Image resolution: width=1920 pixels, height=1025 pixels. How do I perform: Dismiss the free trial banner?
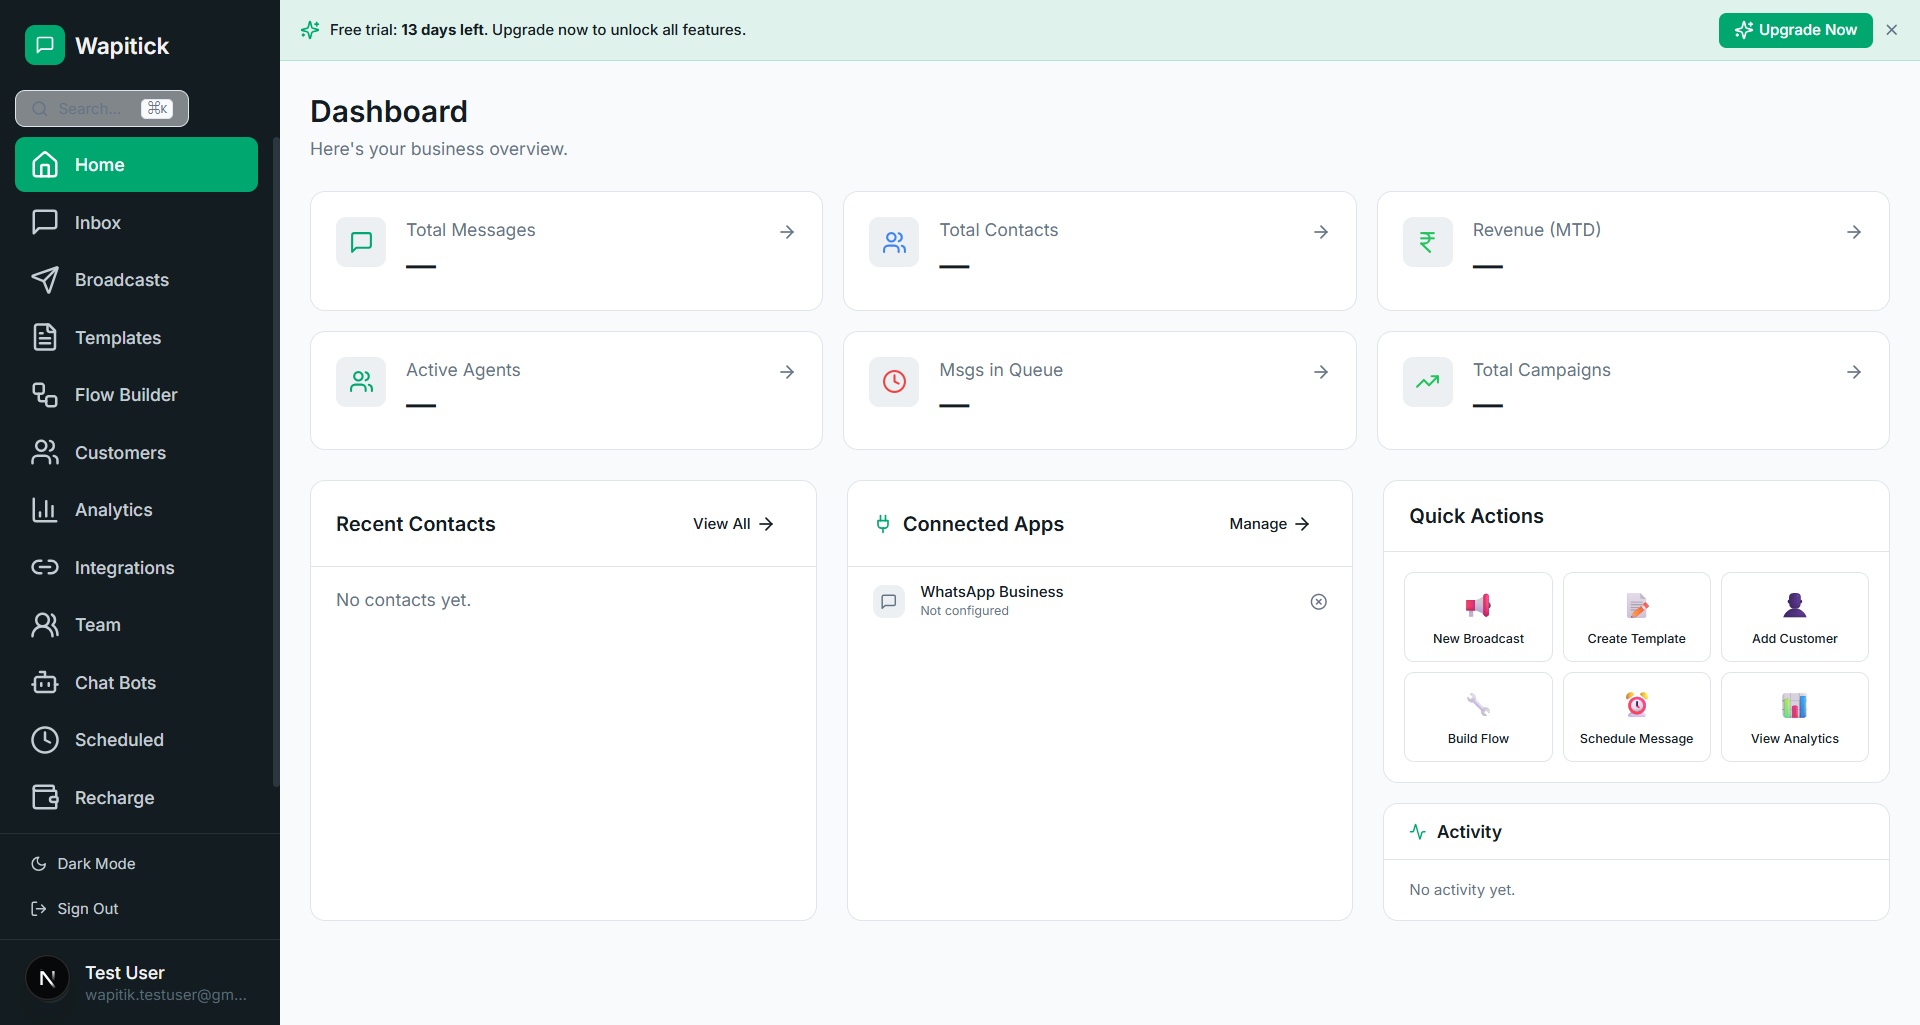[x=1892, y=30]
